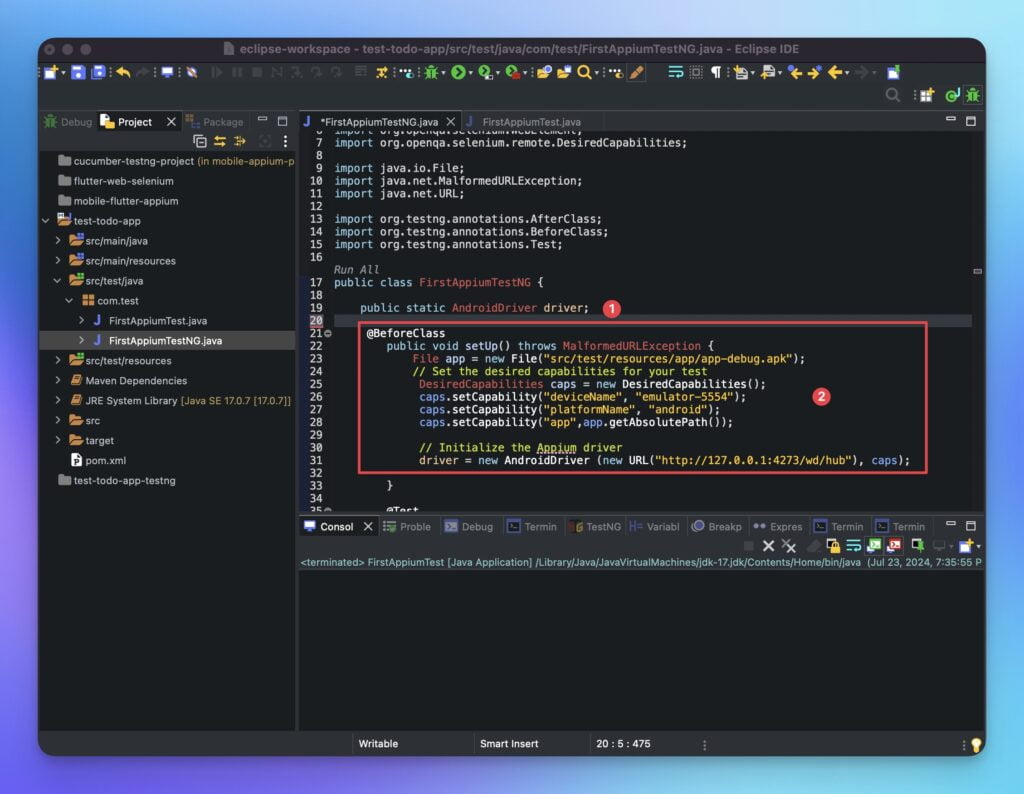Click the Undo arrow icon
1024x794 pixels.
123,72
